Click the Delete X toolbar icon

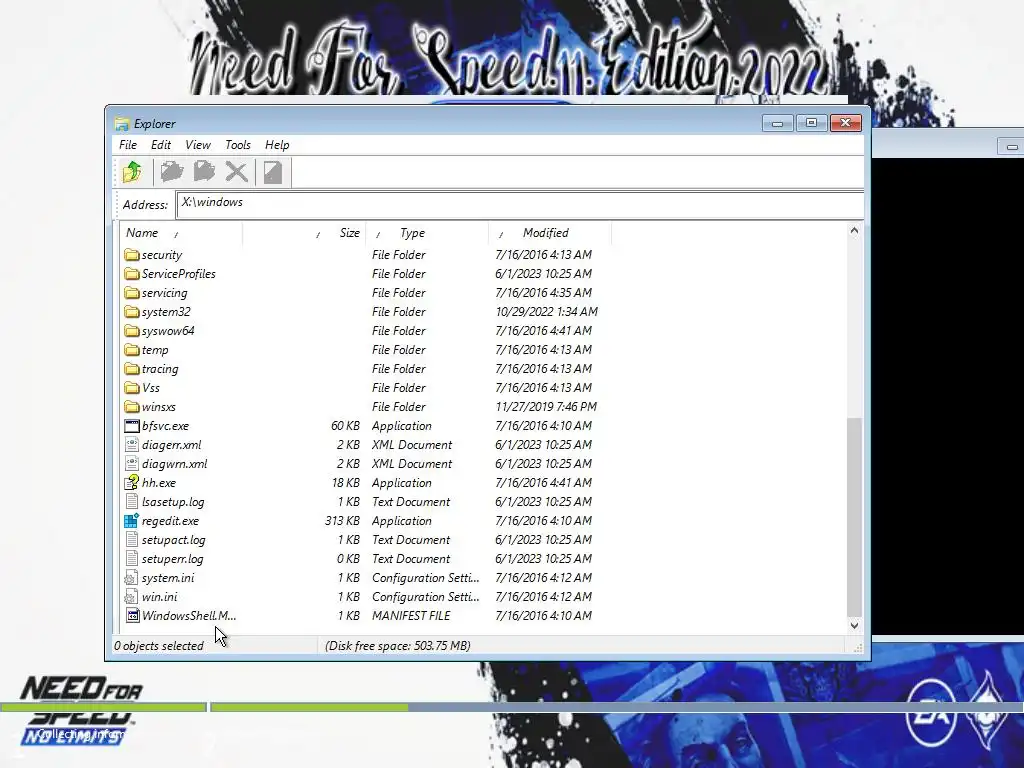(x=236, y=172)
